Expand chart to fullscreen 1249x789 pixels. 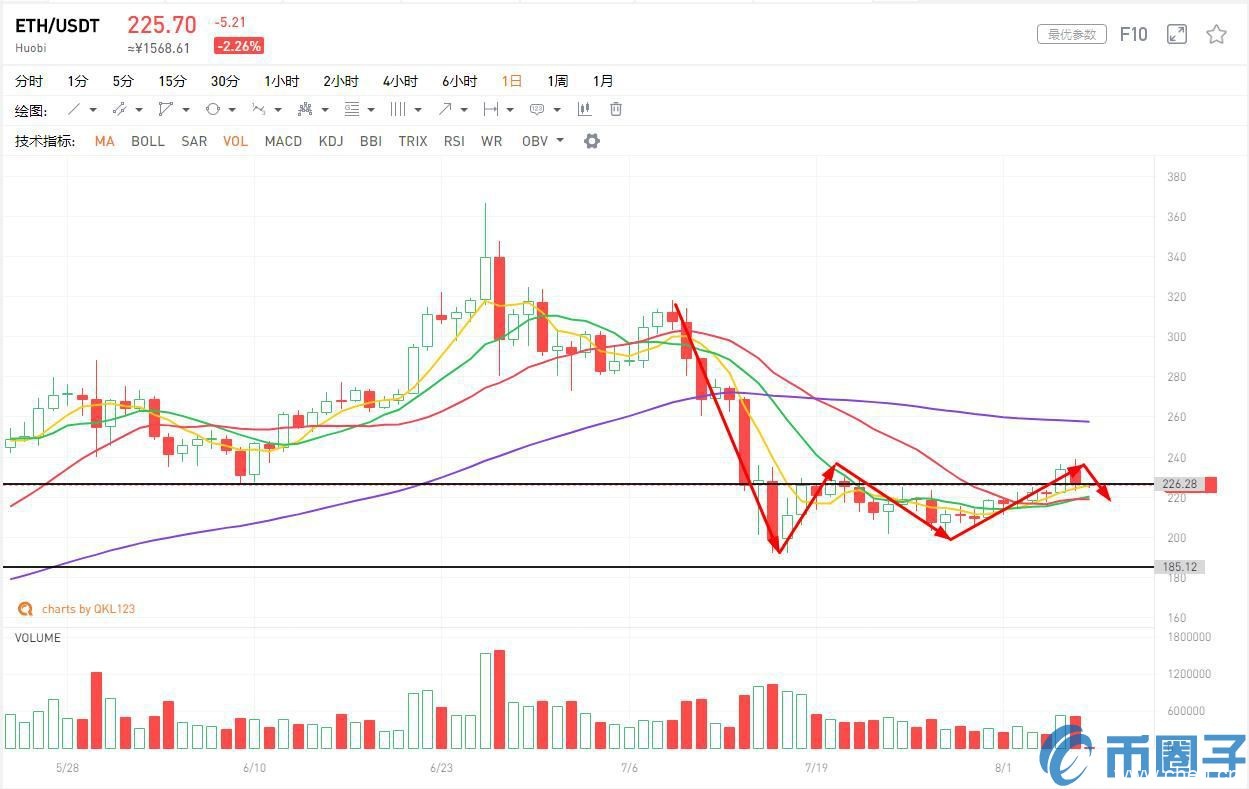1177,35
